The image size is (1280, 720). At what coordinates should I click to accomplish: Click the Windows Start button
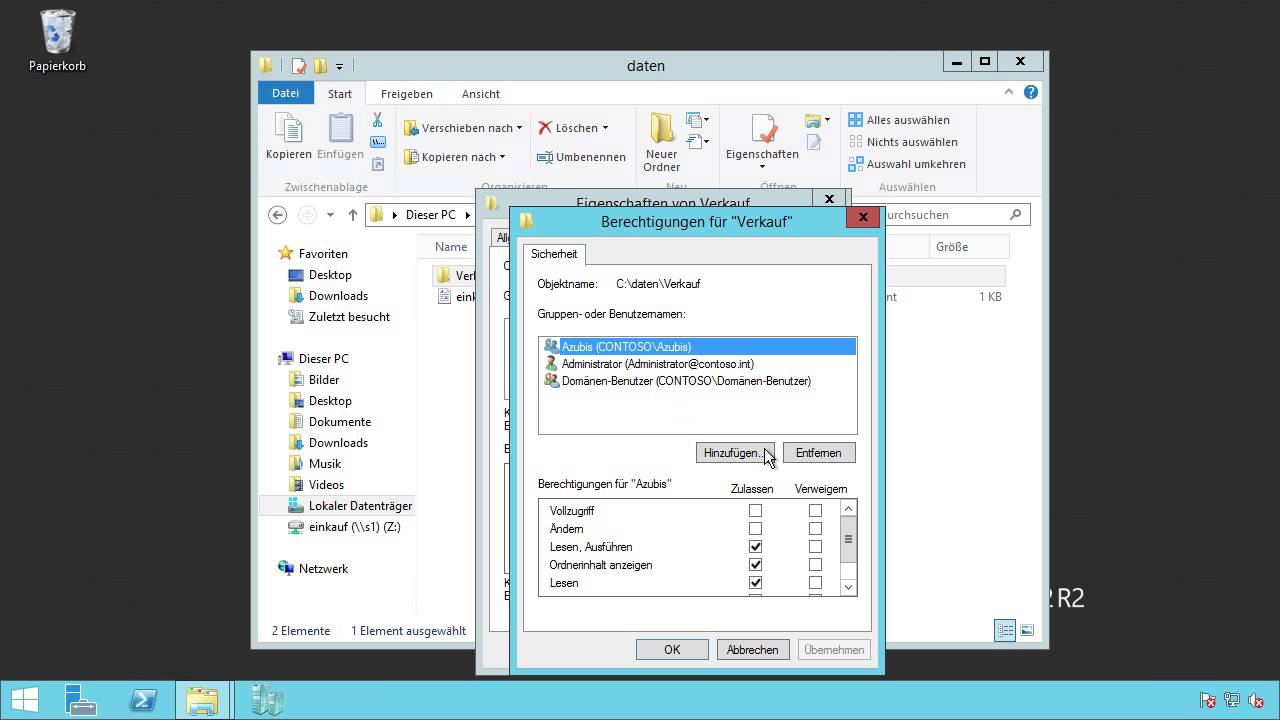click(25, 700)
